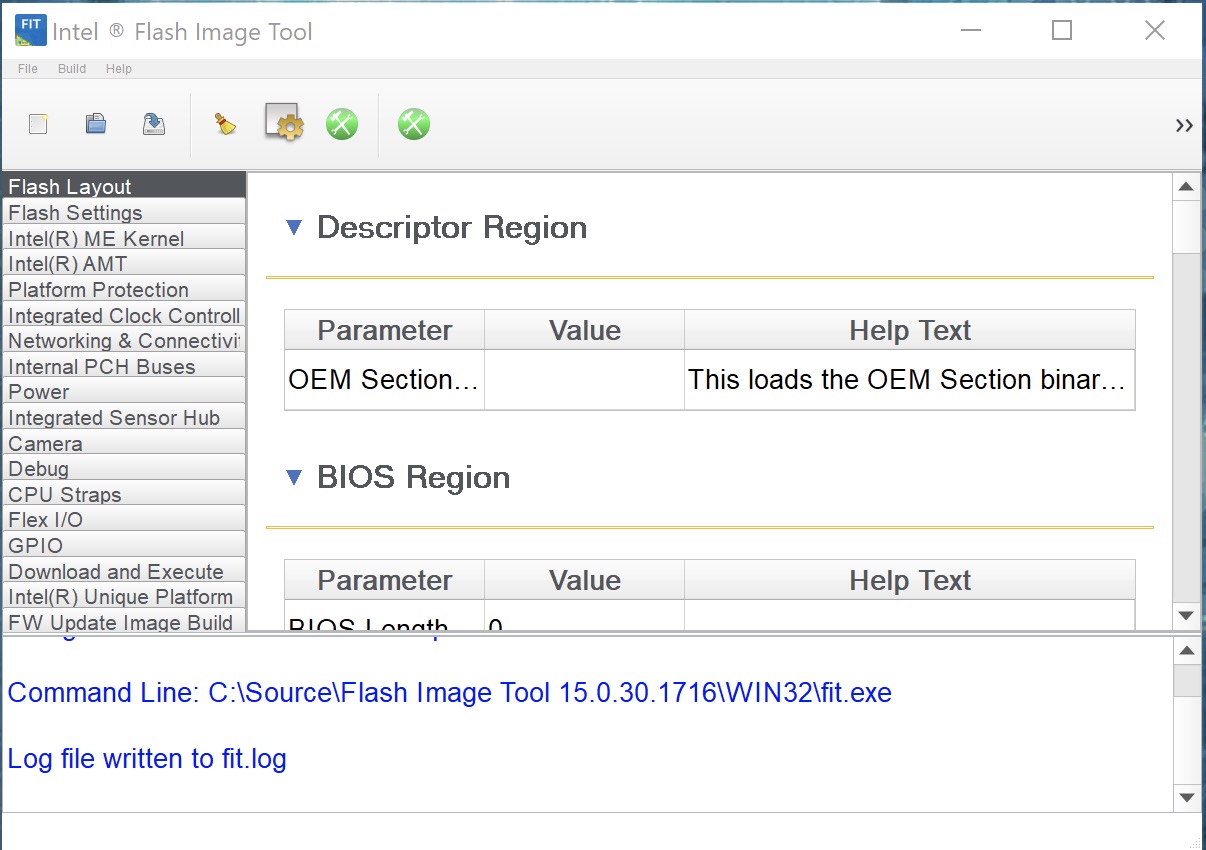Go to the Platform Protection tab

[98, 290]
